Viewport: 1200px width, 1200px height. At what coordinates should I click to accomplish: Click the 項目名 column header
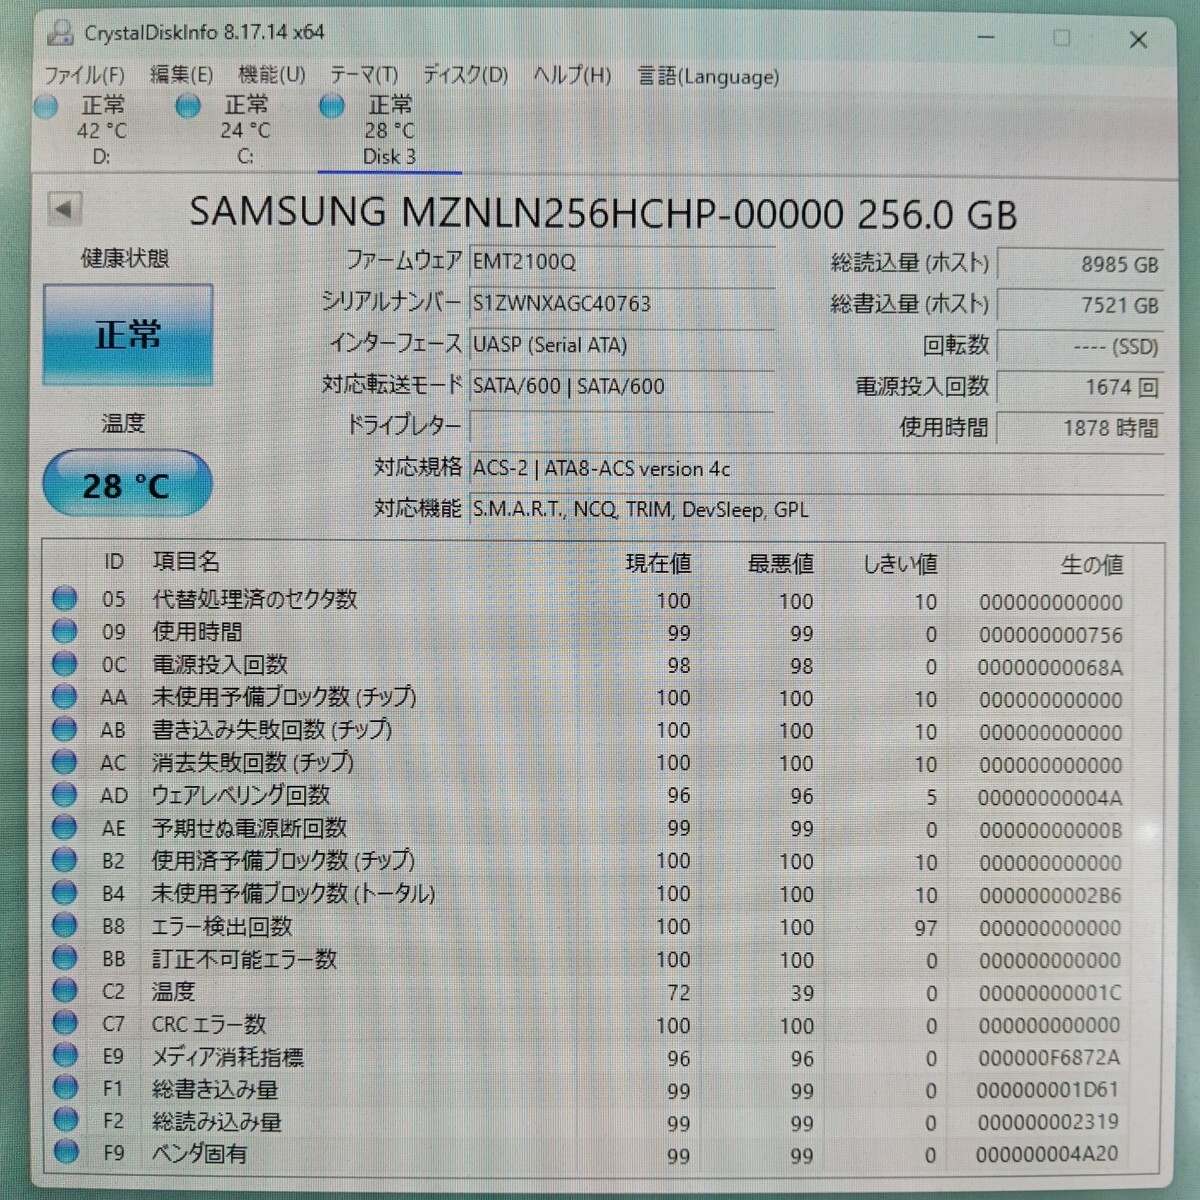pyautogui.click(x=186, y=561)
